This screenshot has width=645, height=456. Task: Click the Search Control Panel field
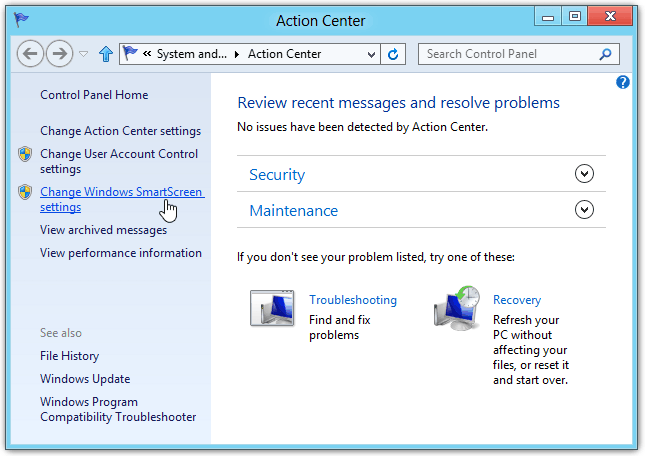[x=518, y=54]
